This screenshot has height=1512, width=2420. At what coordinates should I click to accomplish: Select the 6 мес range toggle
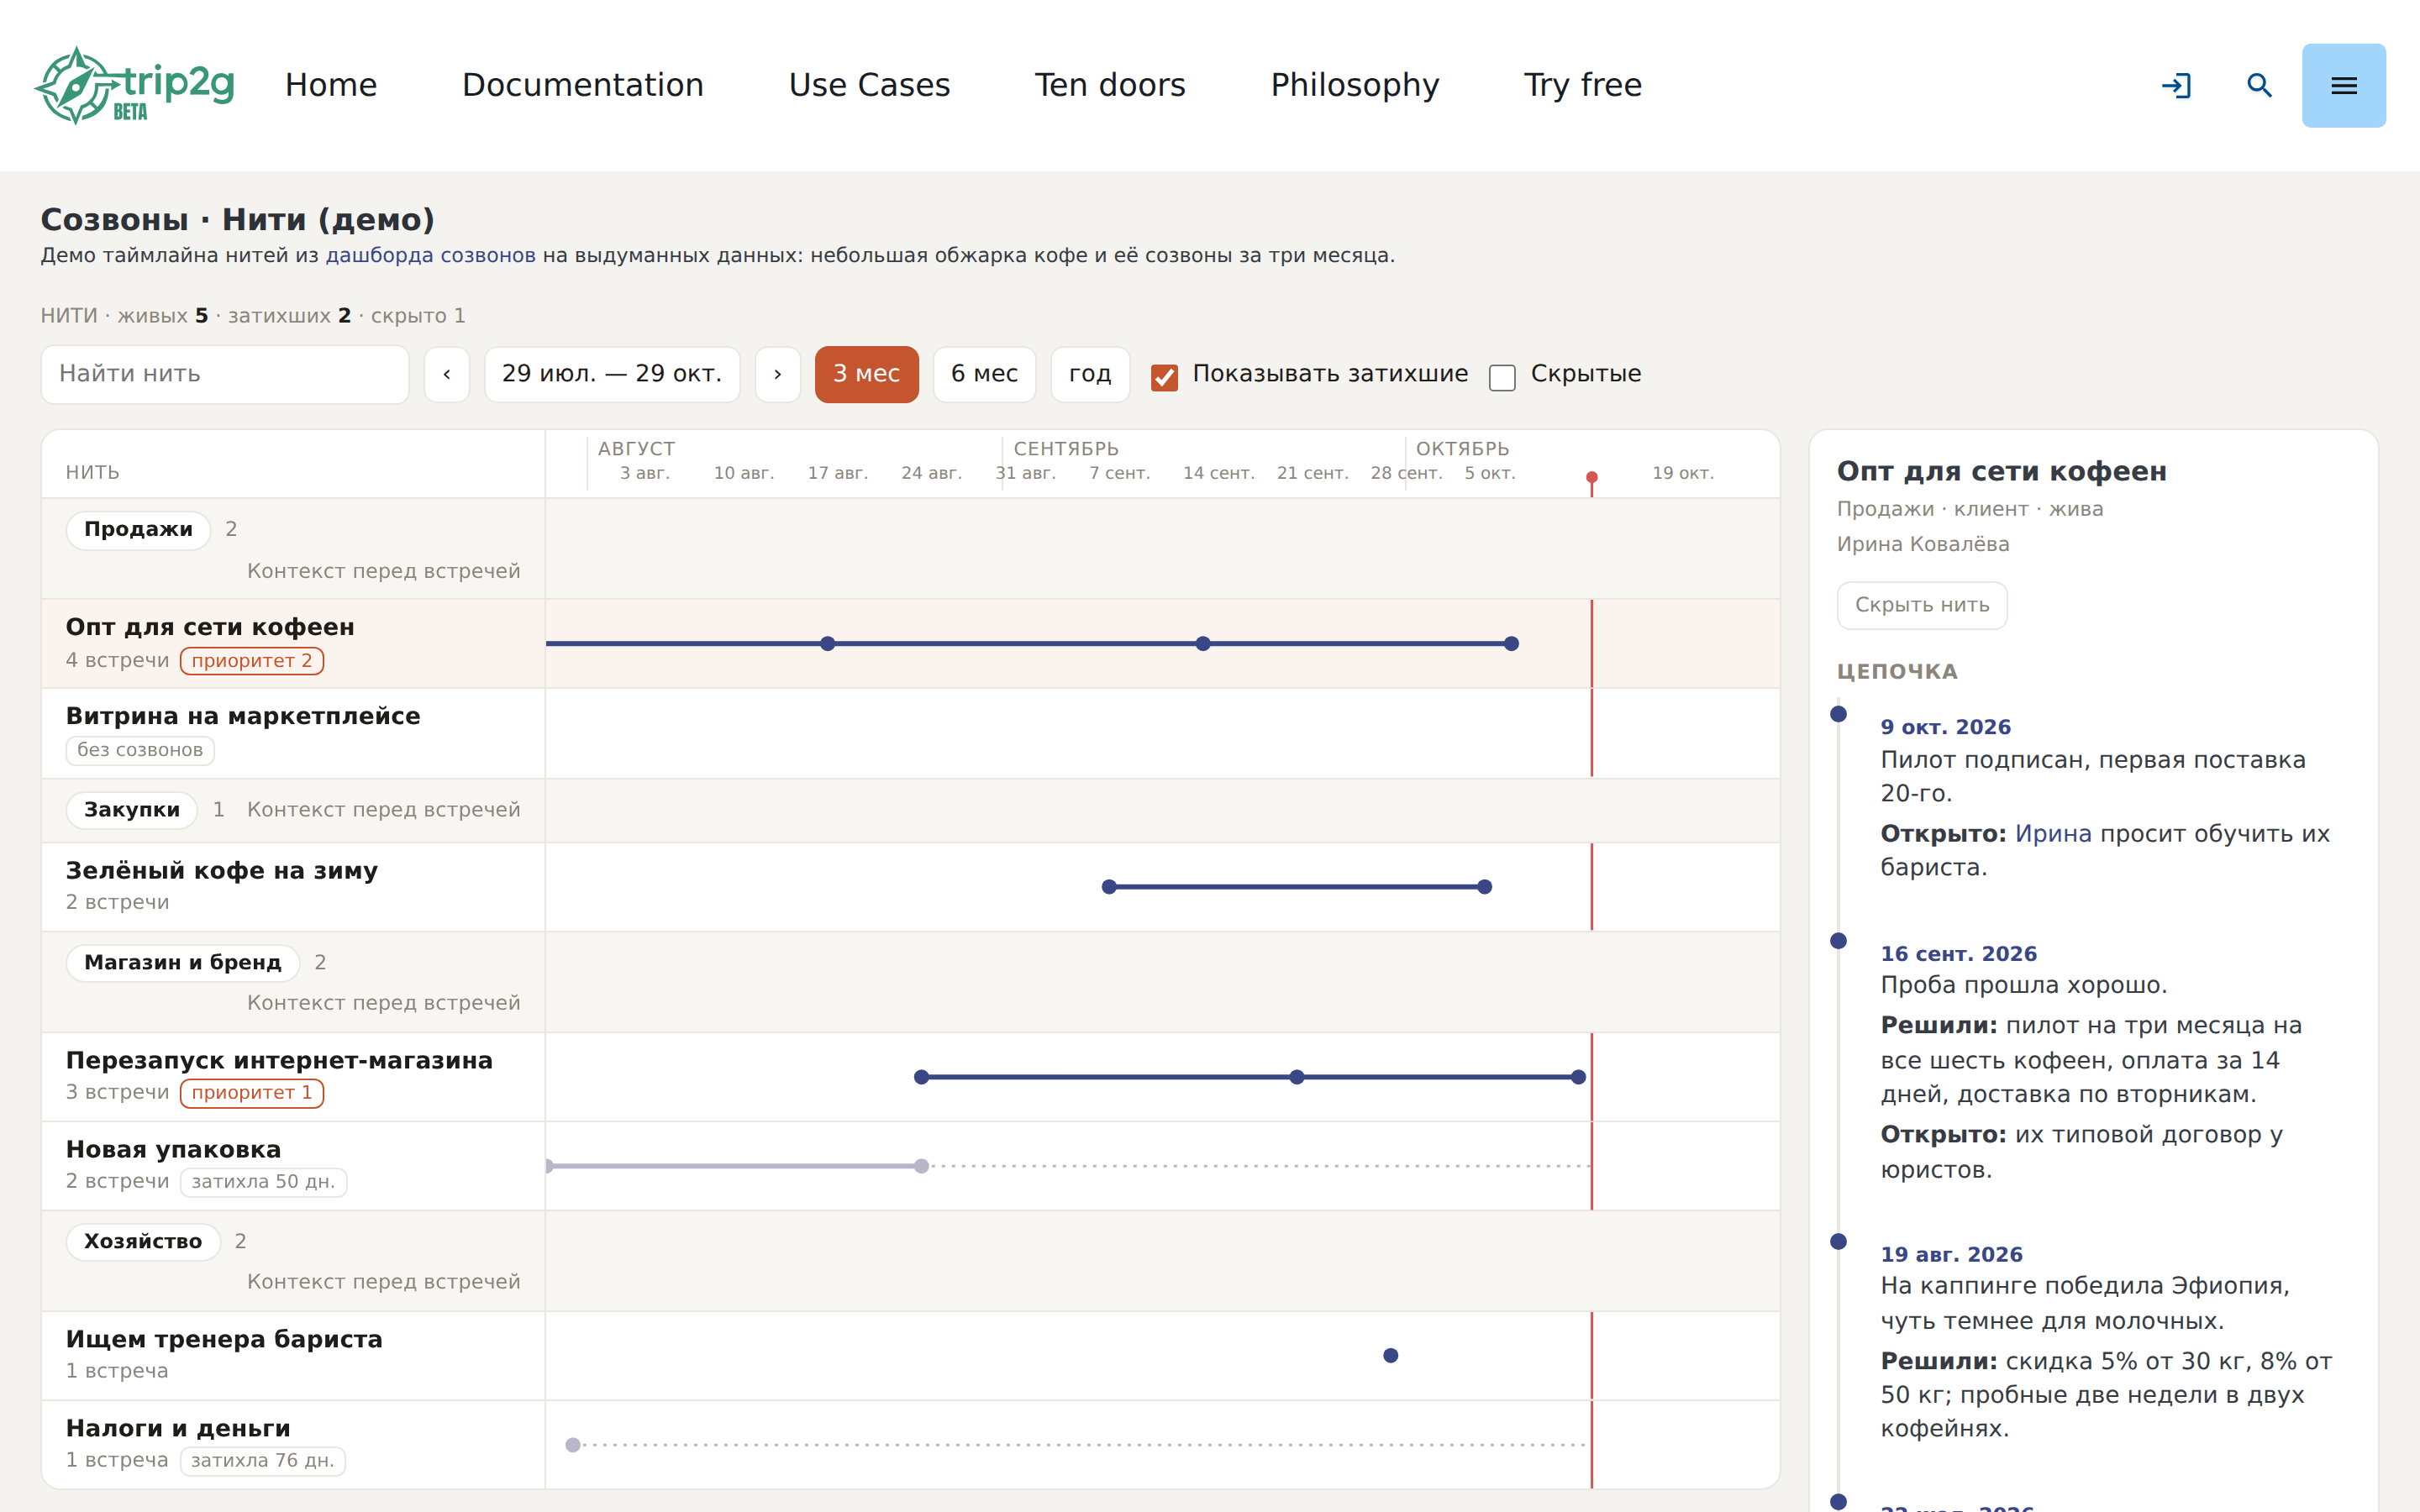[x=984, y=374]
